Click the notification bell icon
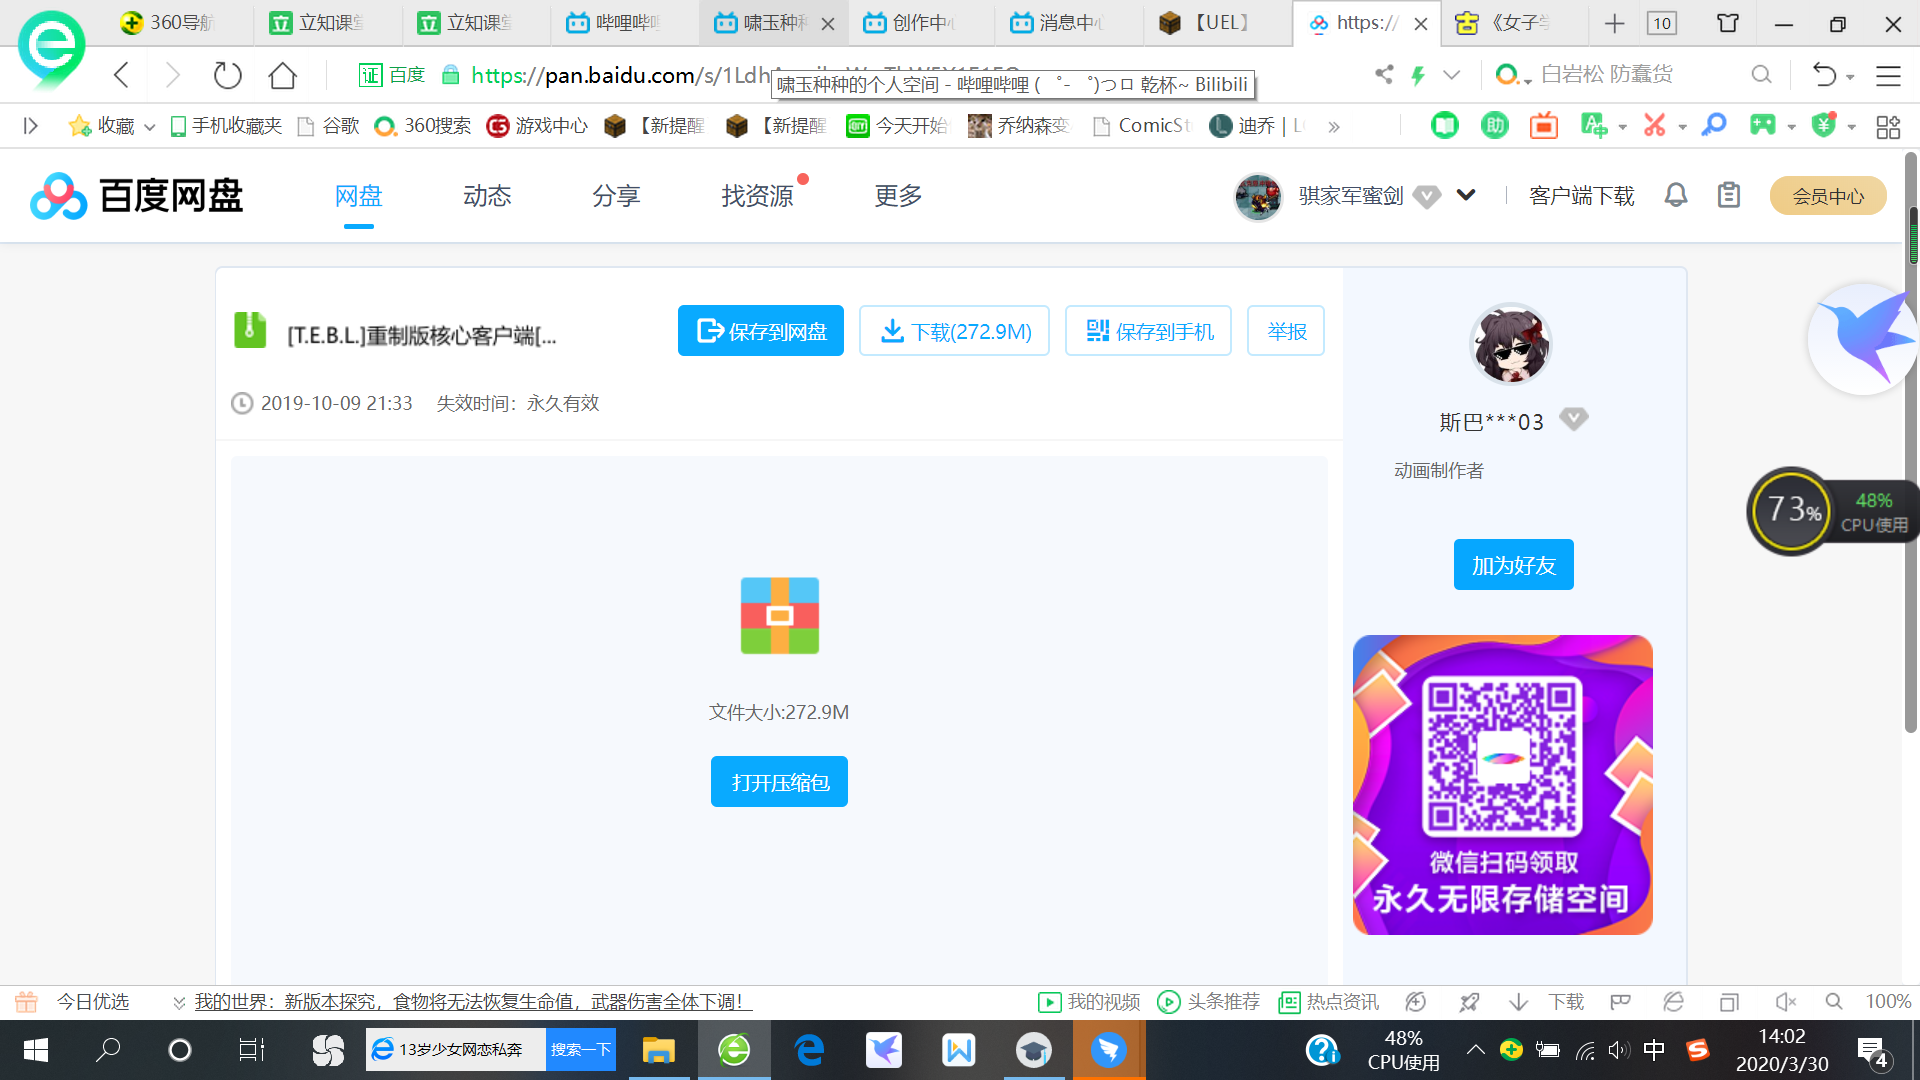This screenshot has width=1920, height=1080. point(1676,195)
